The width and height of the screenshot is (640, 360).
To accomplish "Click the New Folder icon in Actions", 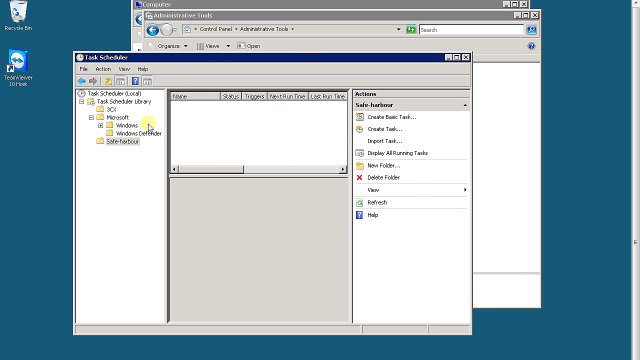I will [x=360, y=165].
